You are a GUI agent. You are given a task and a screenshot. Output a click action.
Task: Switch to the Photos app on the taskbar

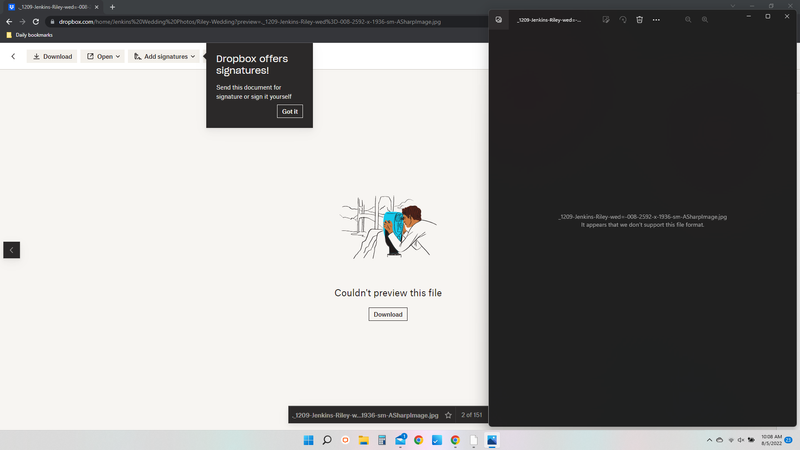(492, 440)
